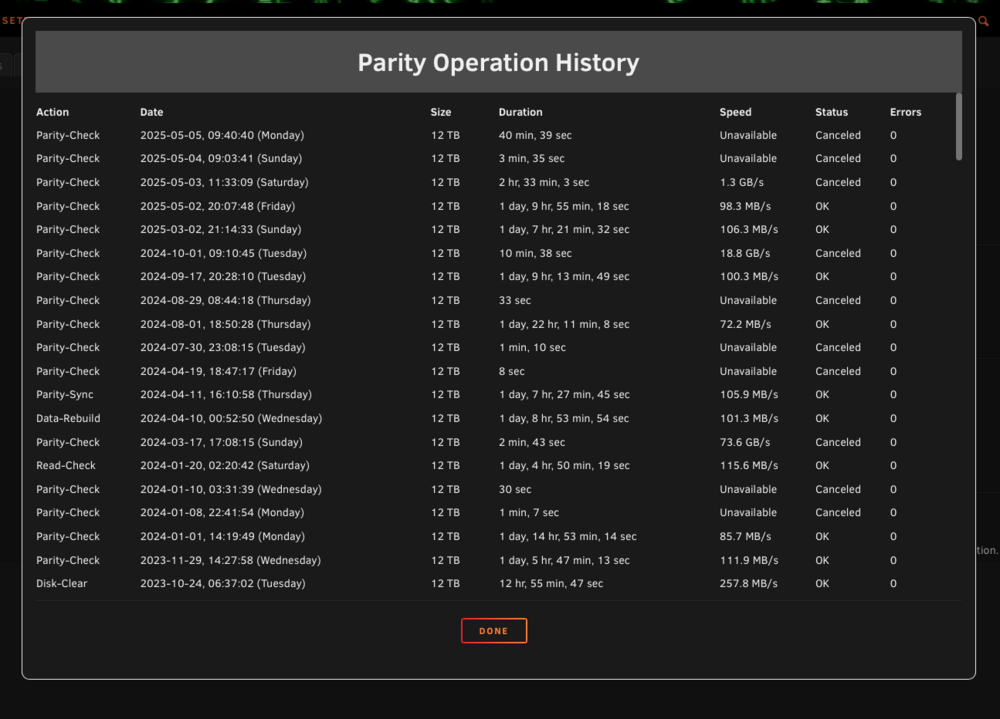Click speed value 73.6 GB/s

(x=745, y=442)
